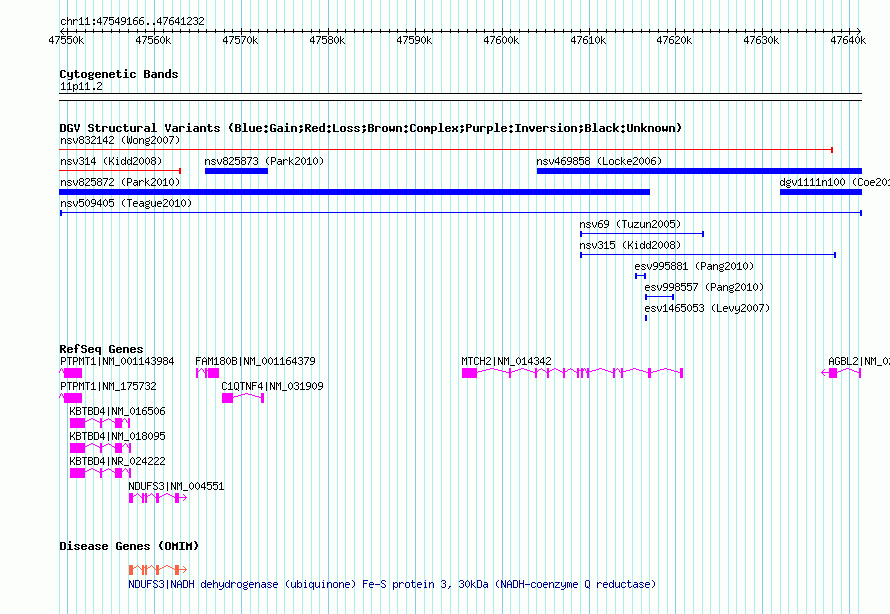Click the esv995881 (Pang2010) variant label

tap(694, 266)
